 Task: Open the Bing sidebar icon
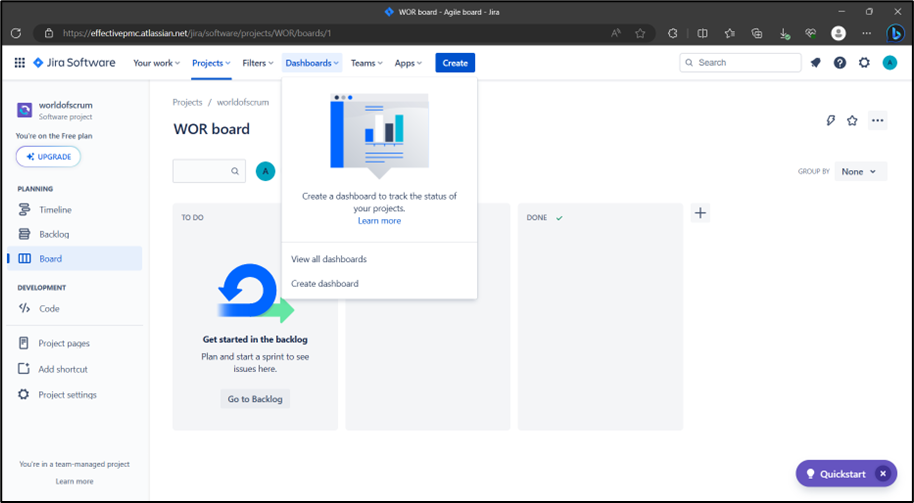pyautogui.click(x=895, y=33)
